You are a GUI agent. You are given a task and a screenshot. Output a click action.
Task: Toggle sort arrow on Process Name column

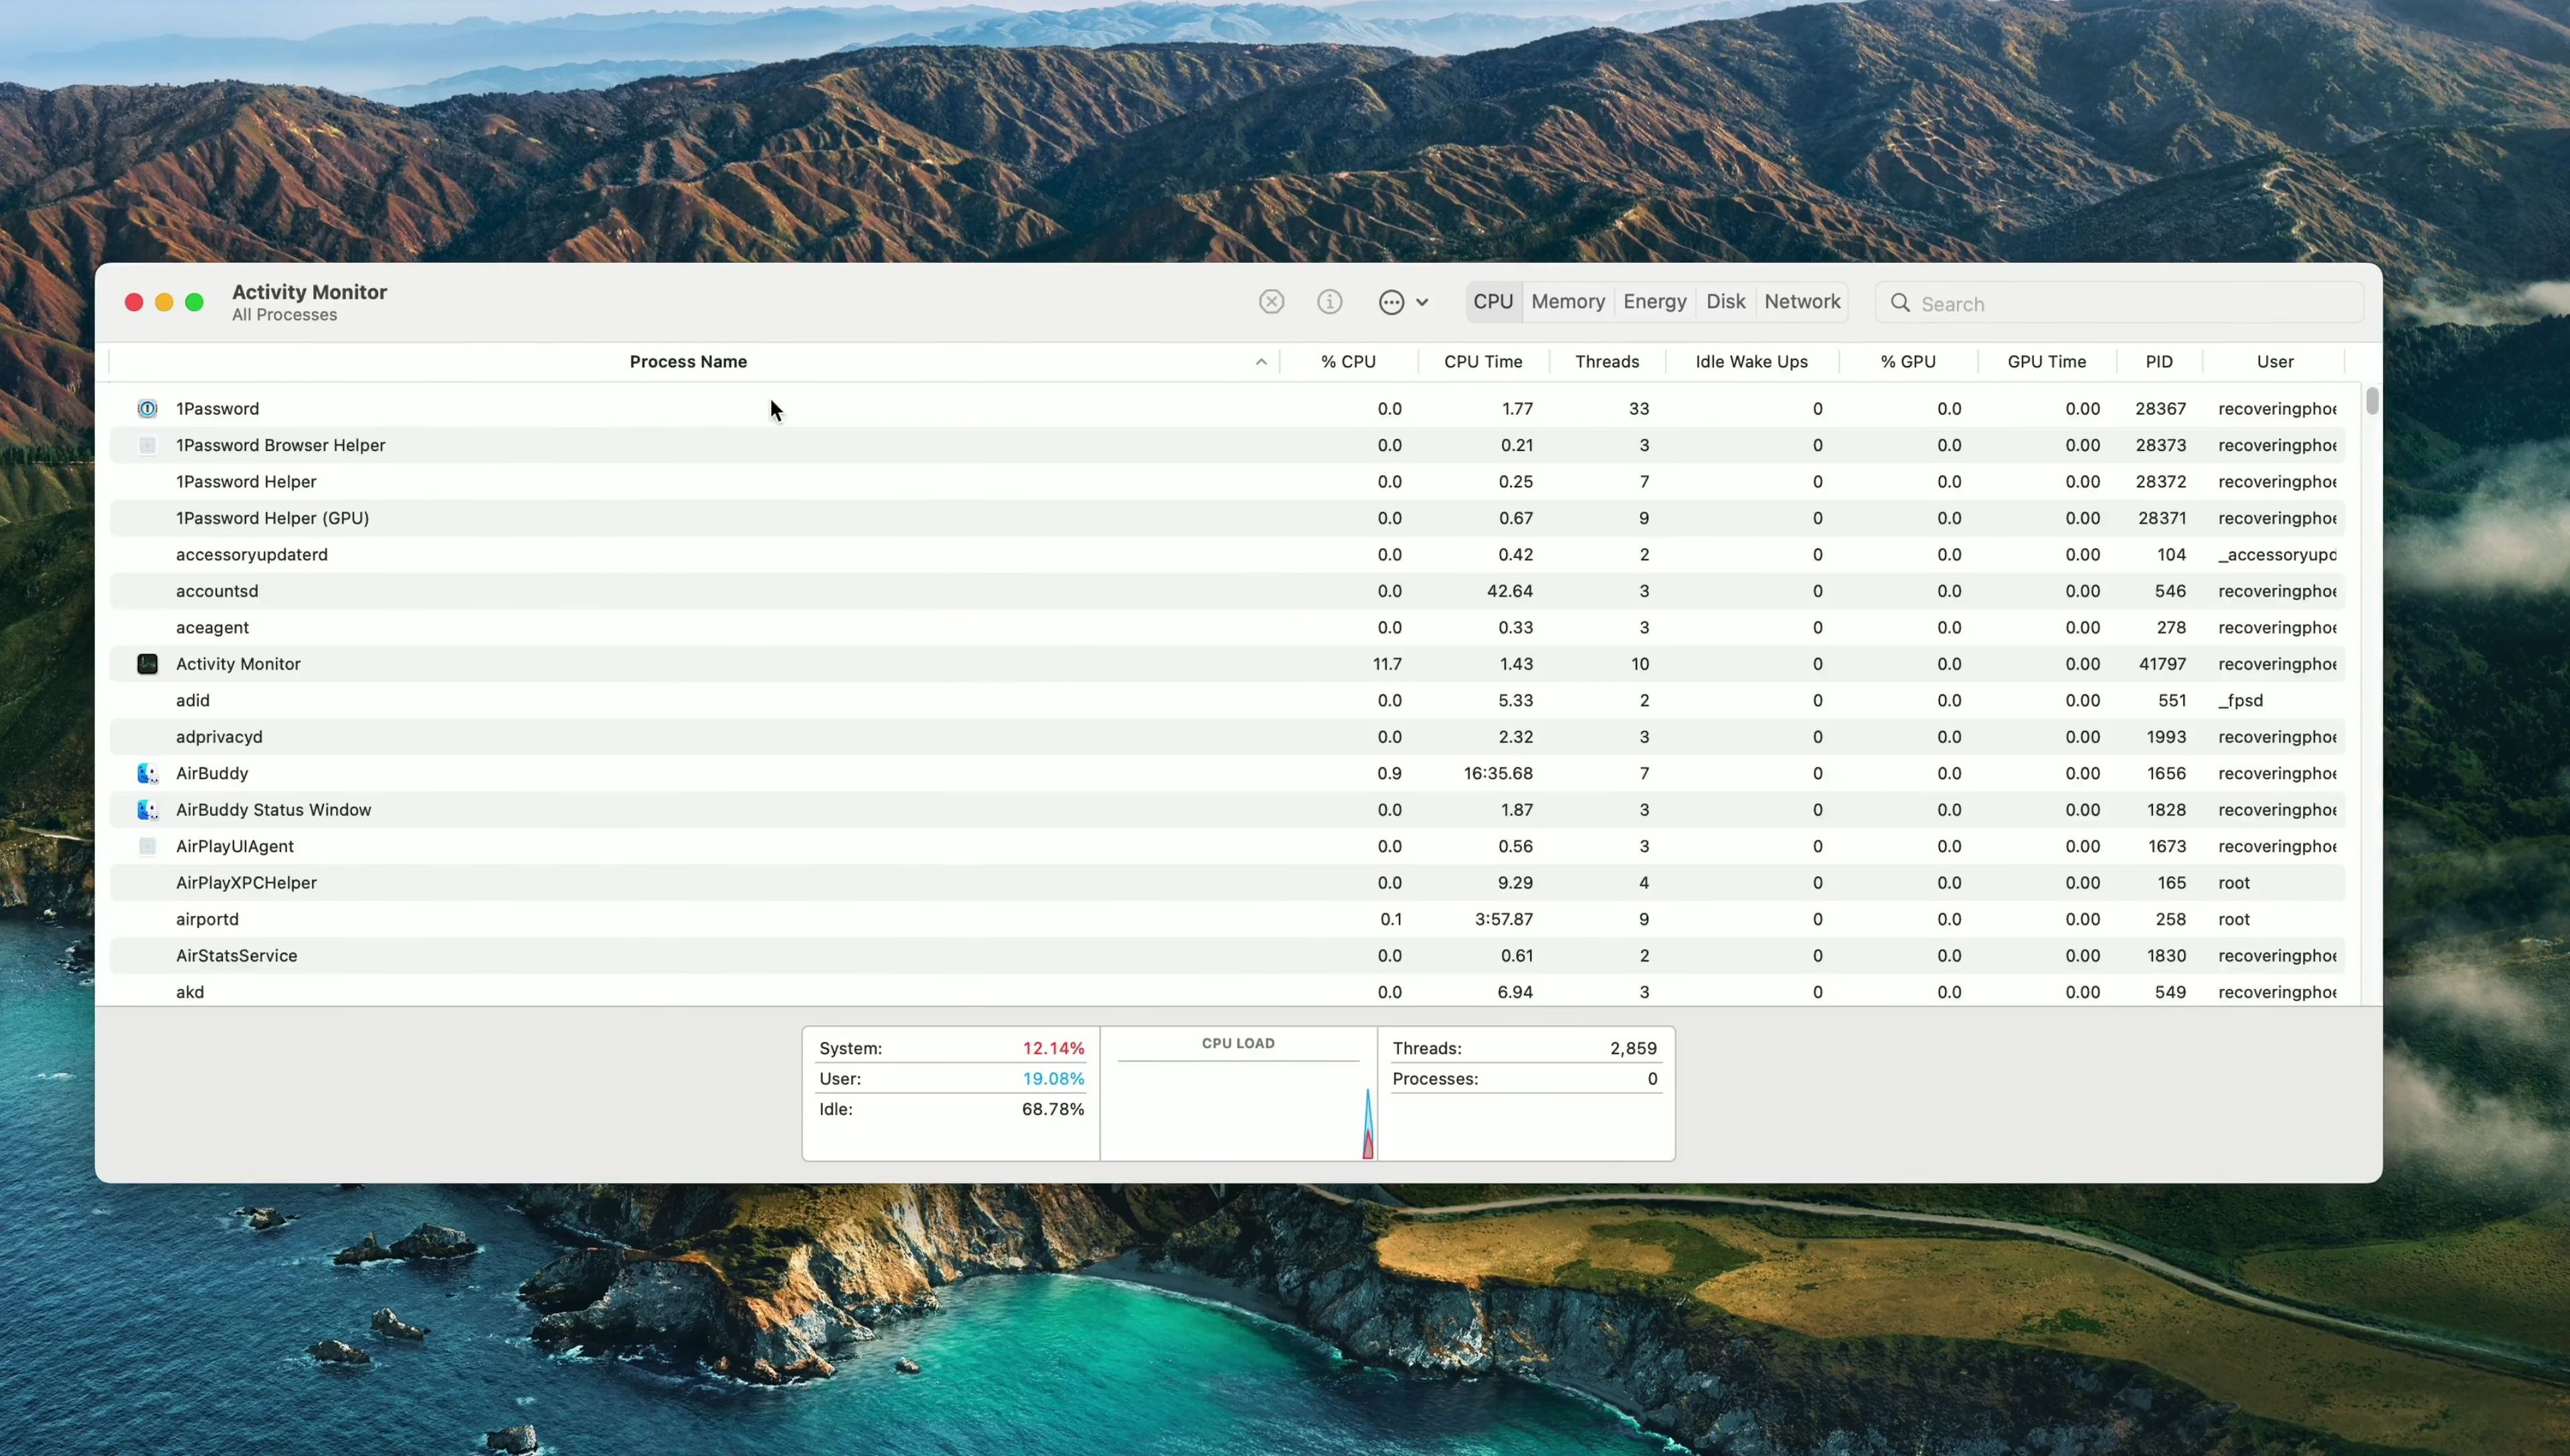point(1261,362)
